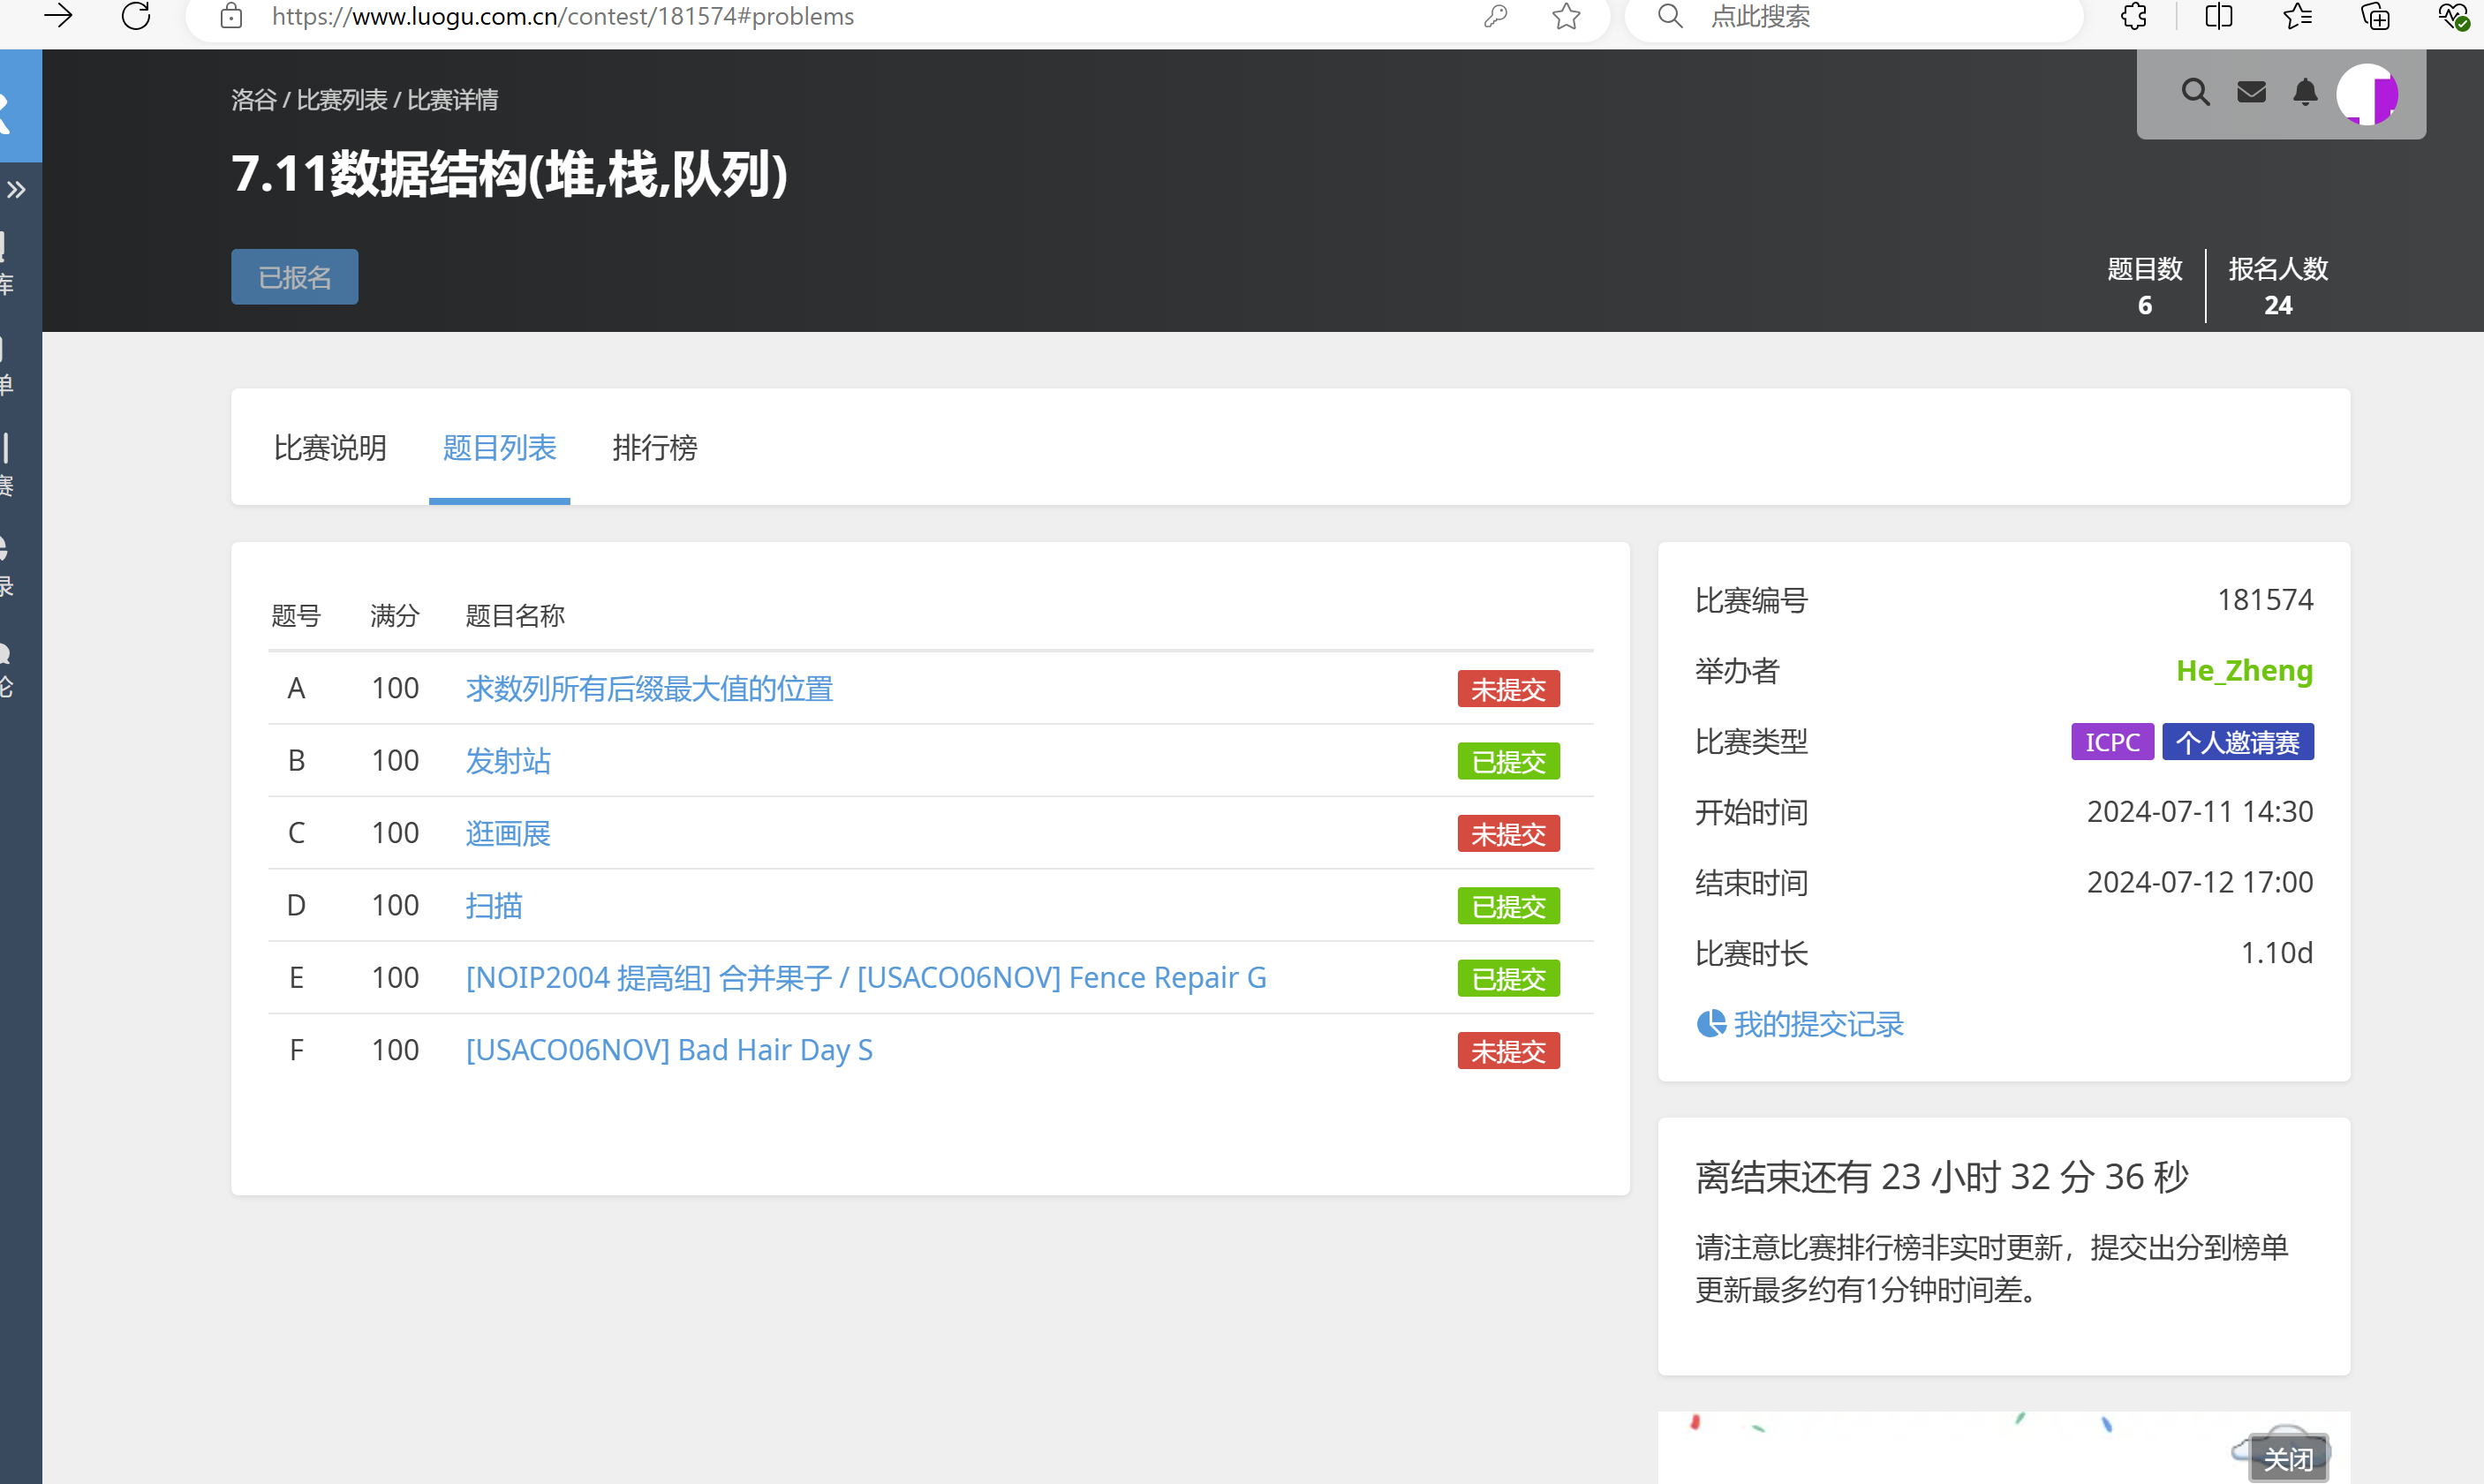Switch to the 排行榜 tab

pos(654,447)
